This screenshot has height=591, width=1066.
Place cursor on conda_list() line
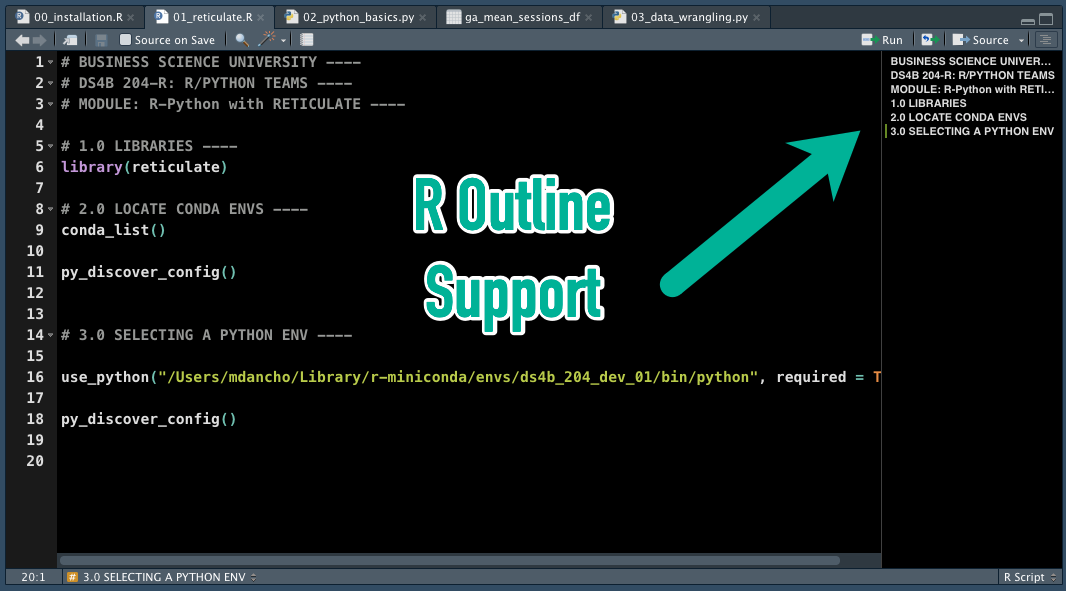point(113,231)
